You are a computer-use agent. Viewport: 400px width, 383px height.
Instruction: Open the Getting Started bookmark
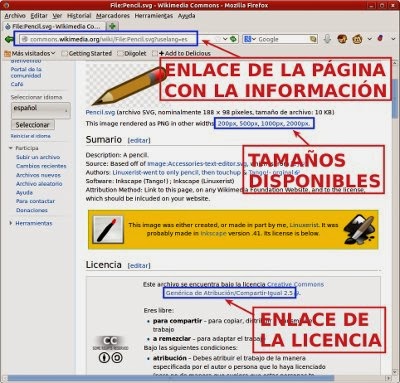(87, 53)
